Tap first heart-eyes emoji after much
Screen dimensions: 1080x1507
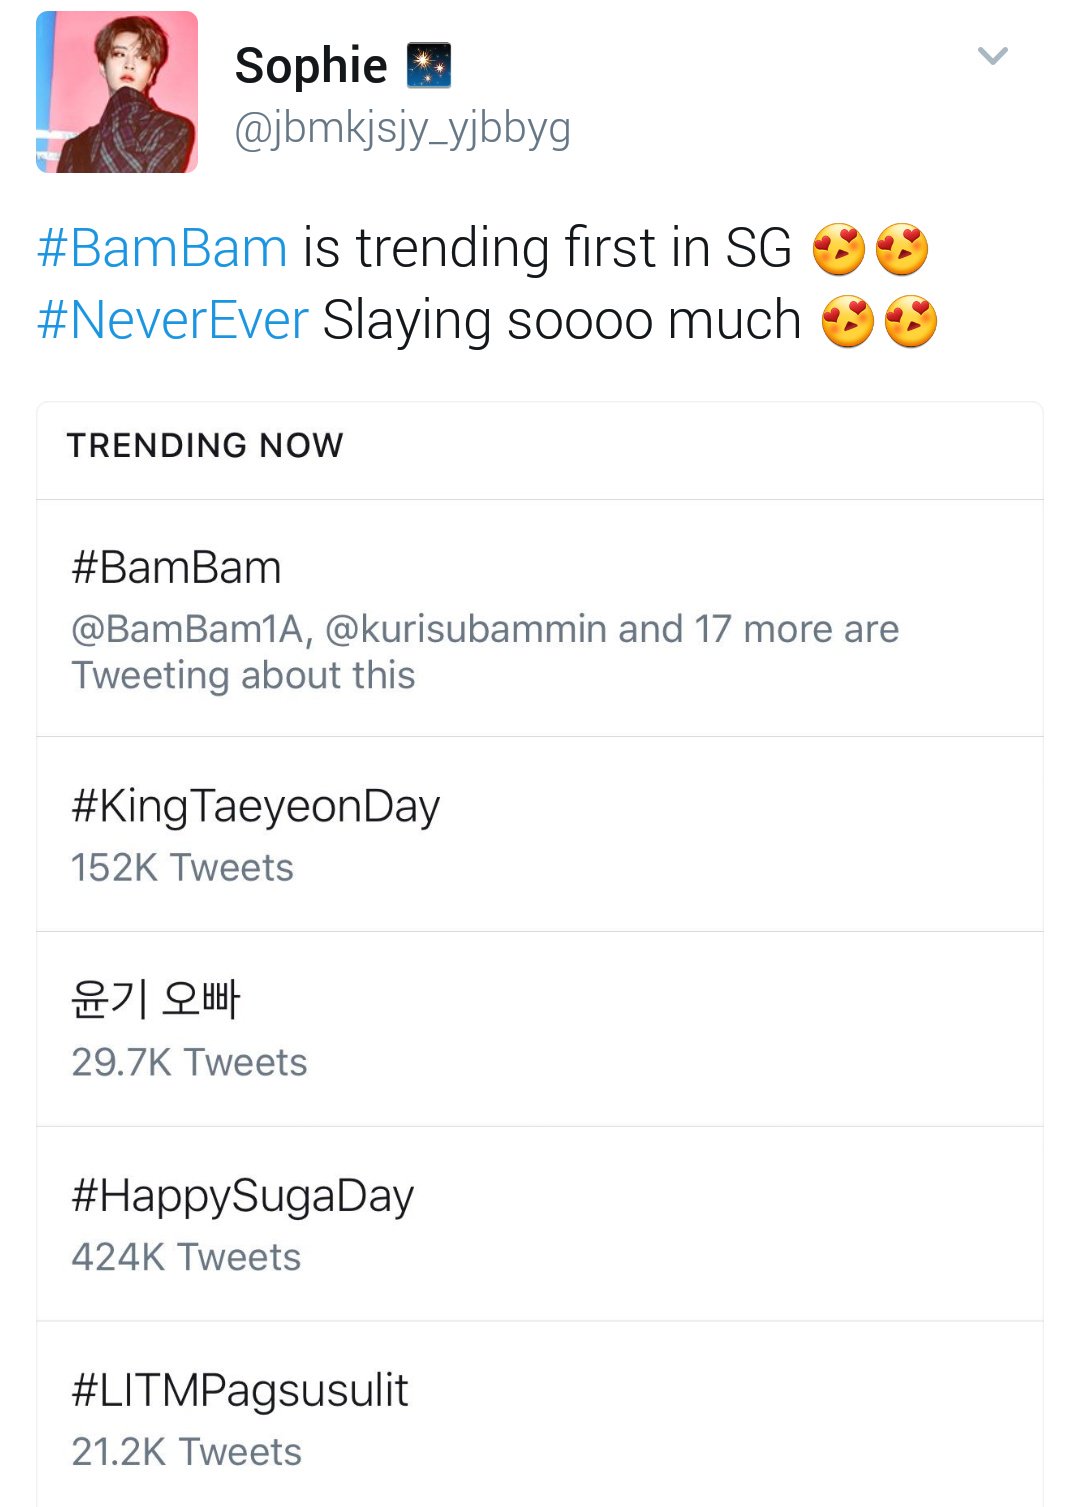847,322
